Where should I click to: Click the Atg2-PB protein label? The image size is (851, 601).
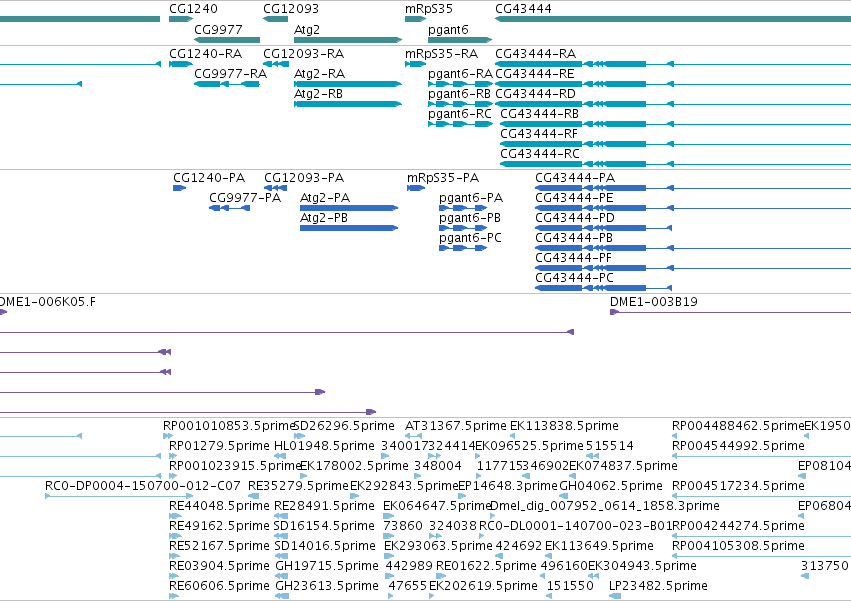pos(324,218)
